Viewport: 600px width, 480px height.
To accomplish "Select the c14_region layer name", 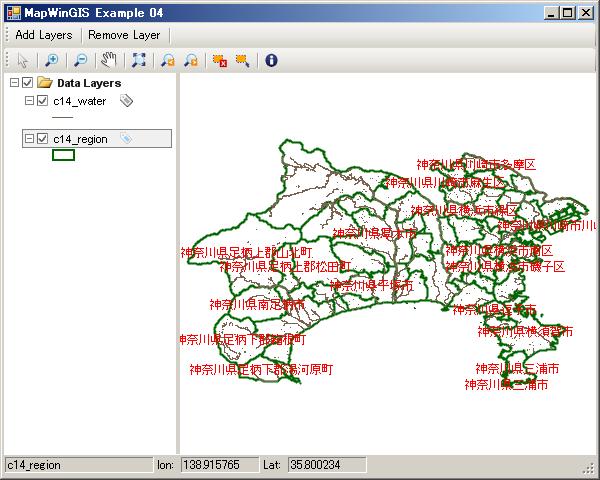I will click(x=80, y=139).
